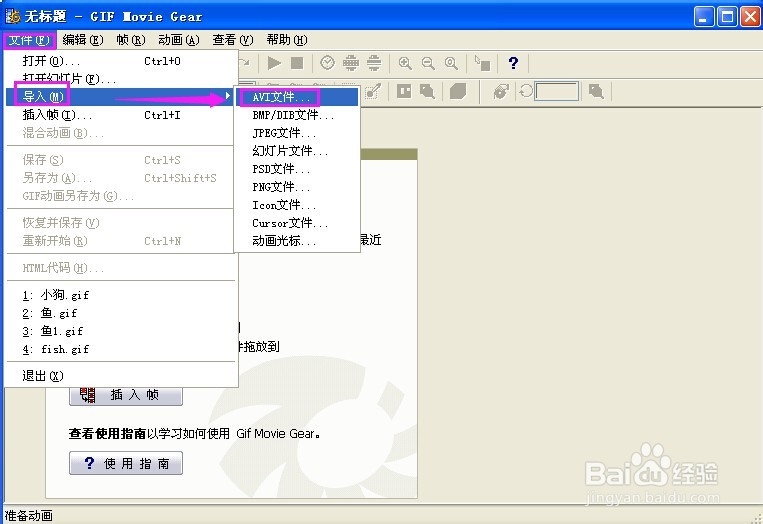763x524 pixels.
Task: Click 恢复并保存(V) menu entry
Action: coord(121,223)
